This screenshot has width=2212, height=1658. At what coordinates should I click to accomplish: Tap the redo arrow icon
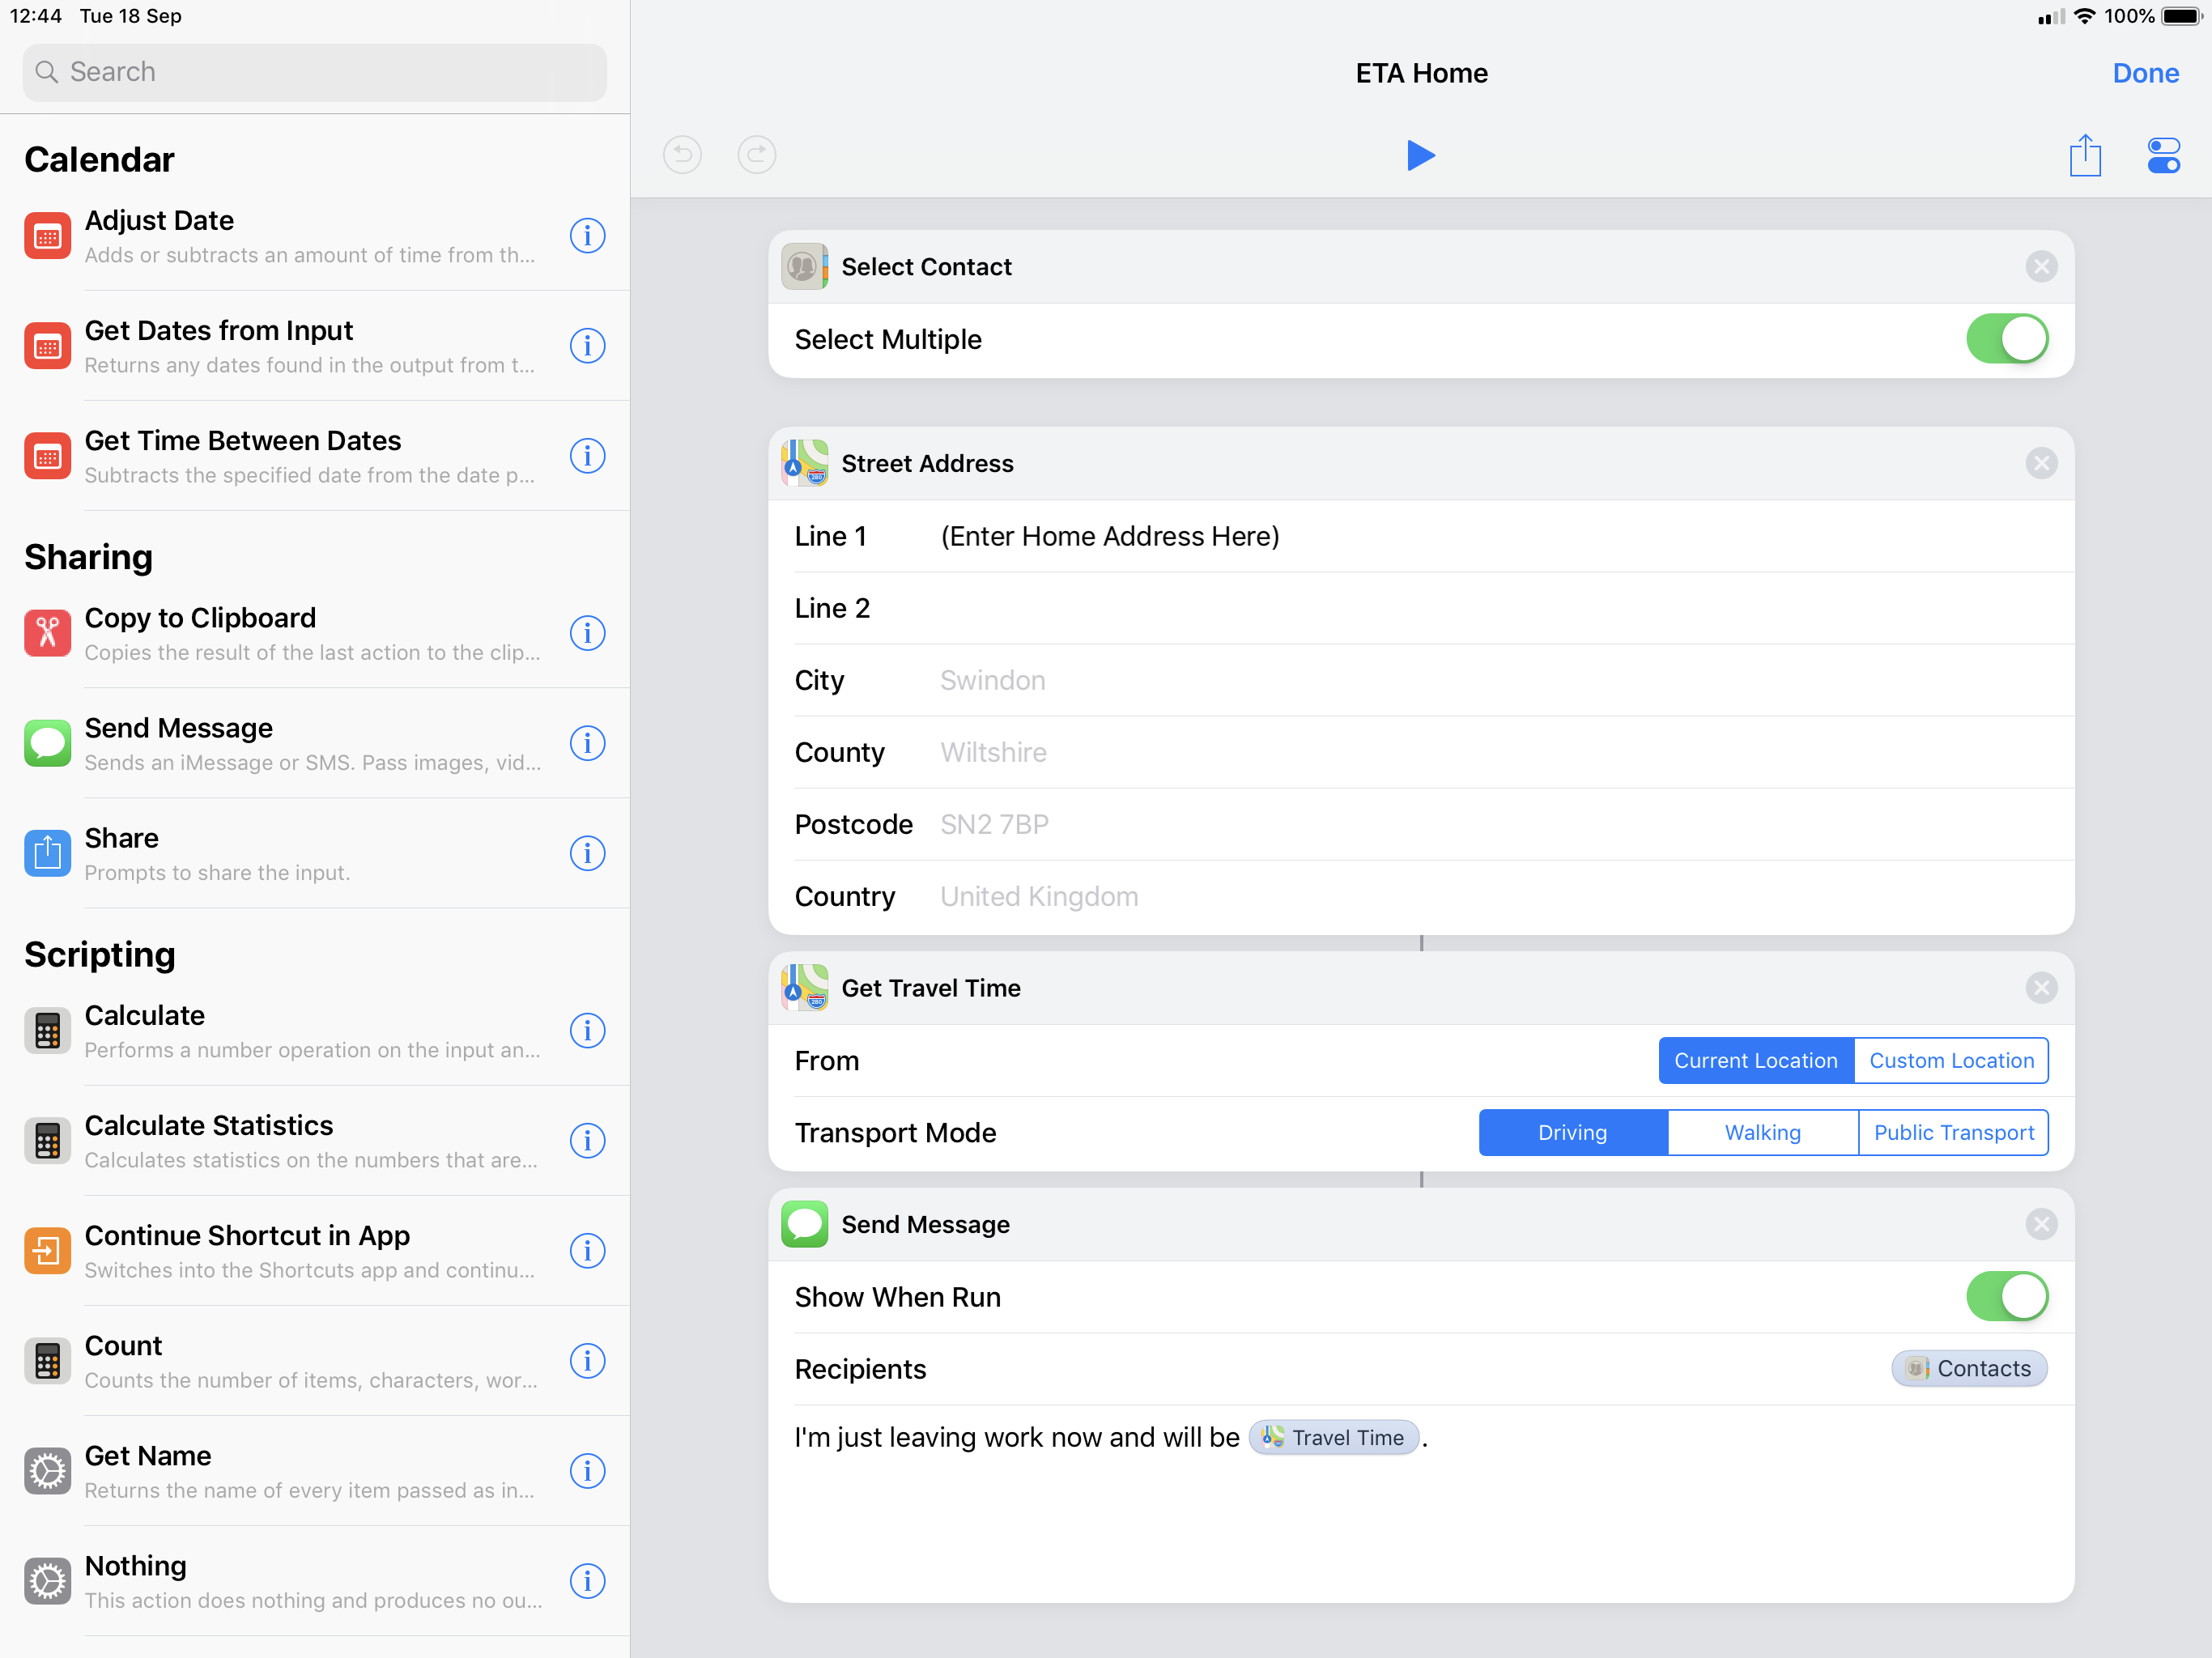[x=757, y=155]
